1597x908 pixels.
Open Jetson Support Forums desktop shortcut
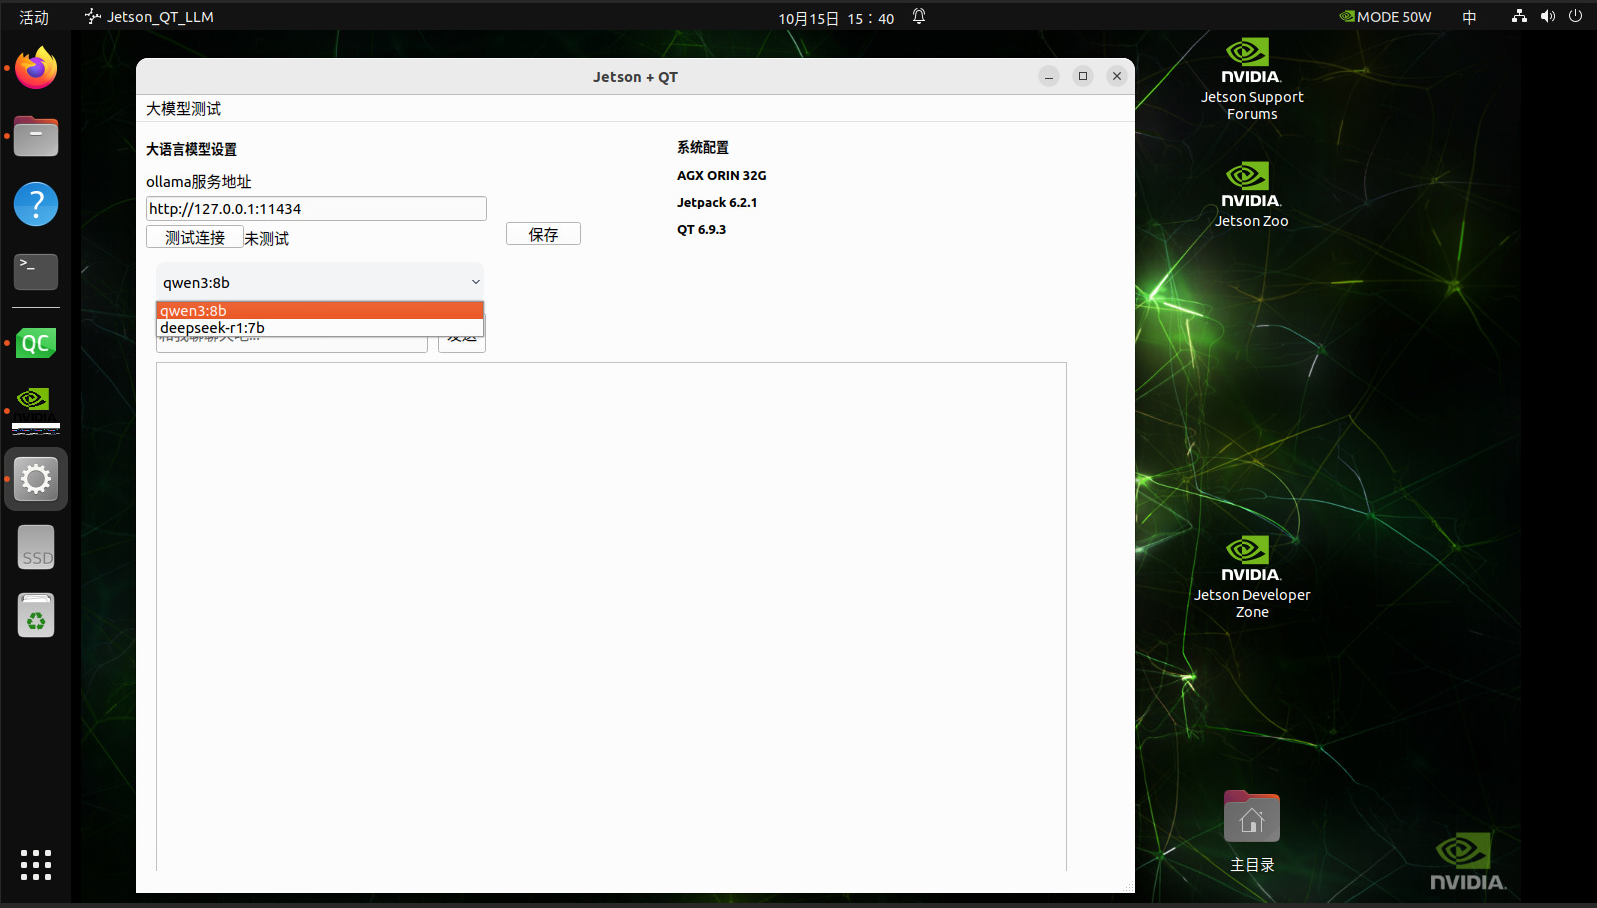point(1251,79)
